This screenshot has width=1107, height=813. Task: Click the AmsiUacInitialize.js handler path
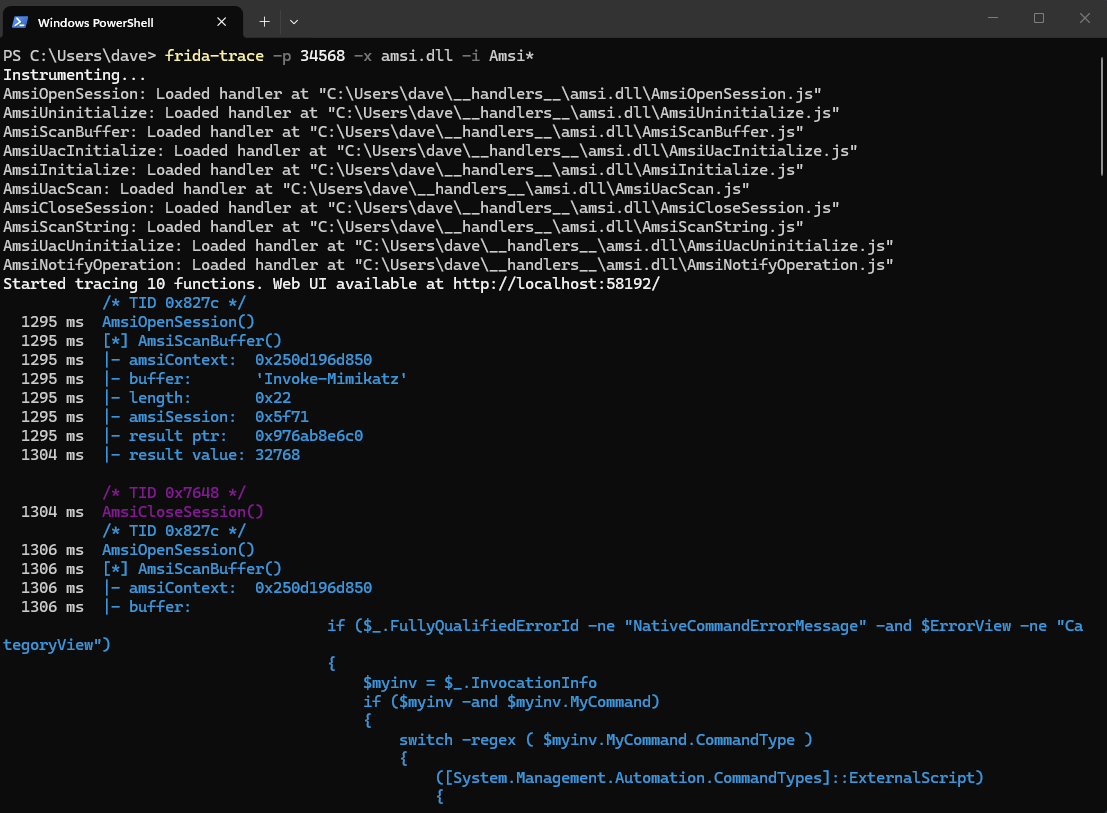pyautogui.click(x=597, y=151)
